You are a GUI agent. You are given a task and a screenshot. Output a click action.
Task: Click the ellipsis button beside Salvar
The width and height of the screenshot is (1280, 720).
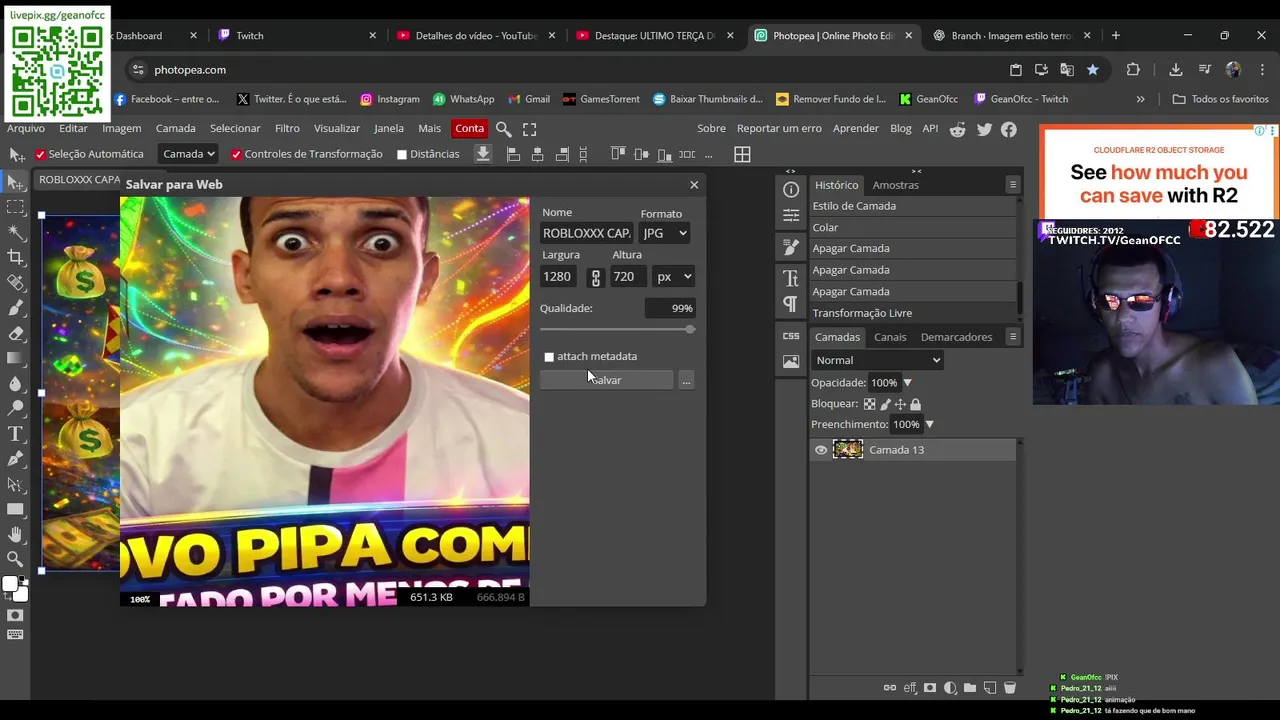686,380
